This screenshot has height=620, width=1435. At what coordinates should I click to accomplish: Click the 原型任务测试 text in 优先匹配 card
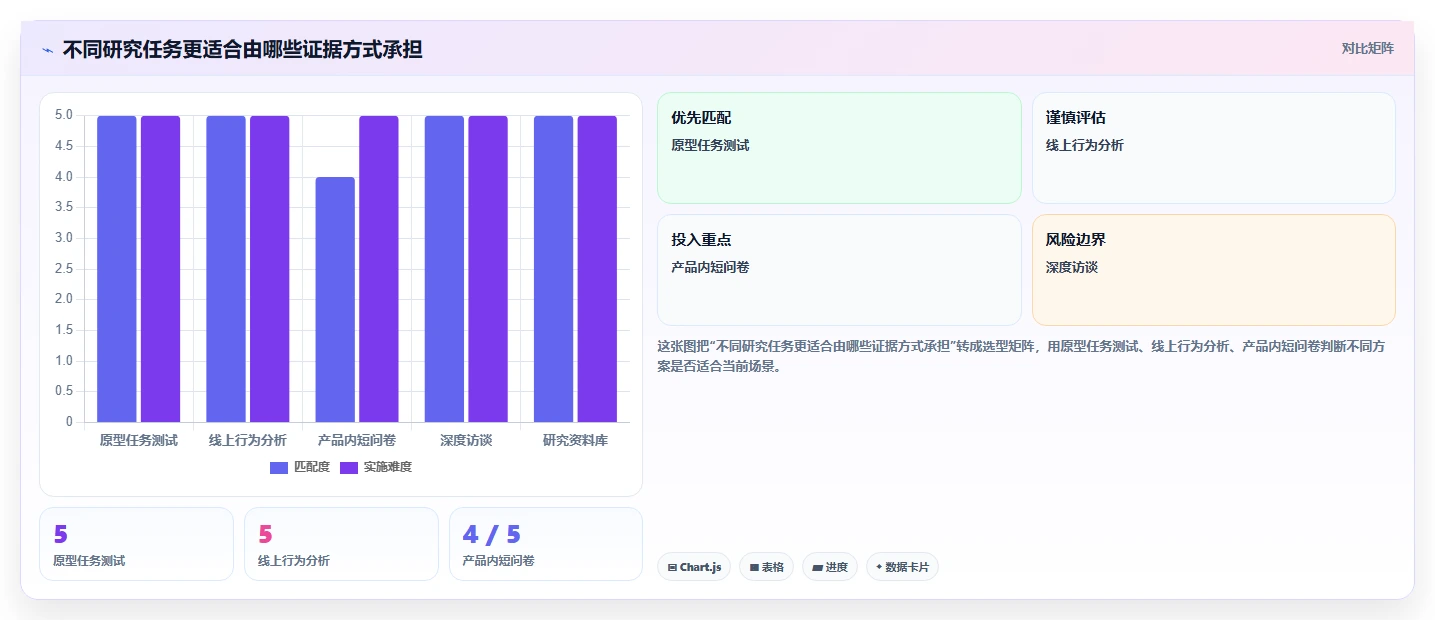pos(711,145)
